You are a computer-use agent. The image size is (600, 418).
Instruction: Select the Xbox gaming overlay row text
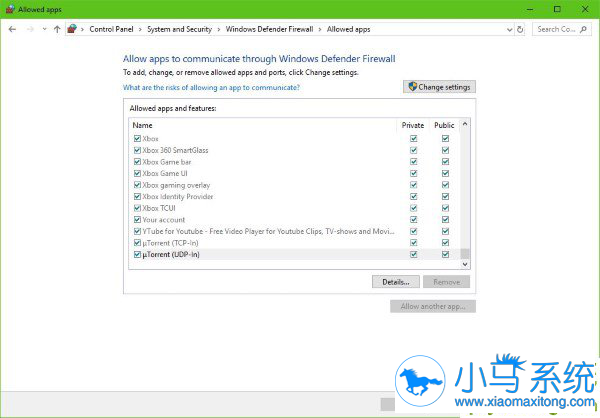[x=176, y=185]
